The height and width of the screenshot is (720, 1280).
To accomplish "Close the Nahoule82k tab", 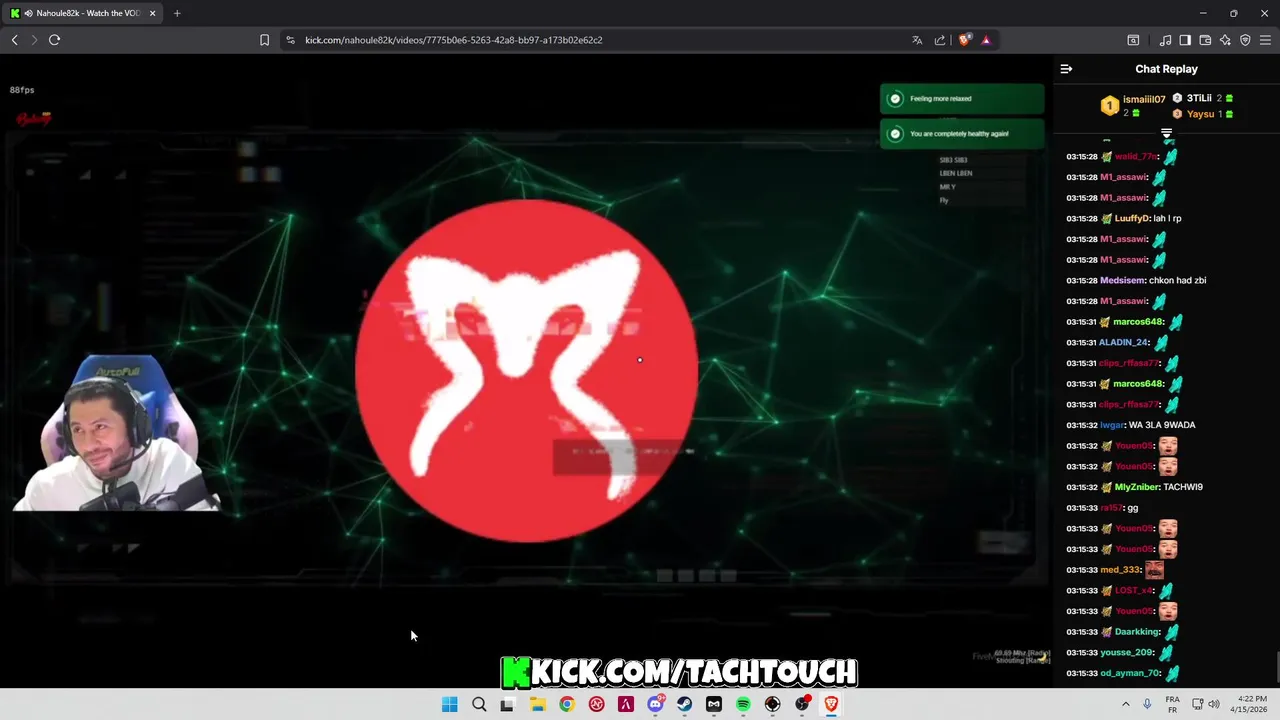I will (x=152, y=13).
